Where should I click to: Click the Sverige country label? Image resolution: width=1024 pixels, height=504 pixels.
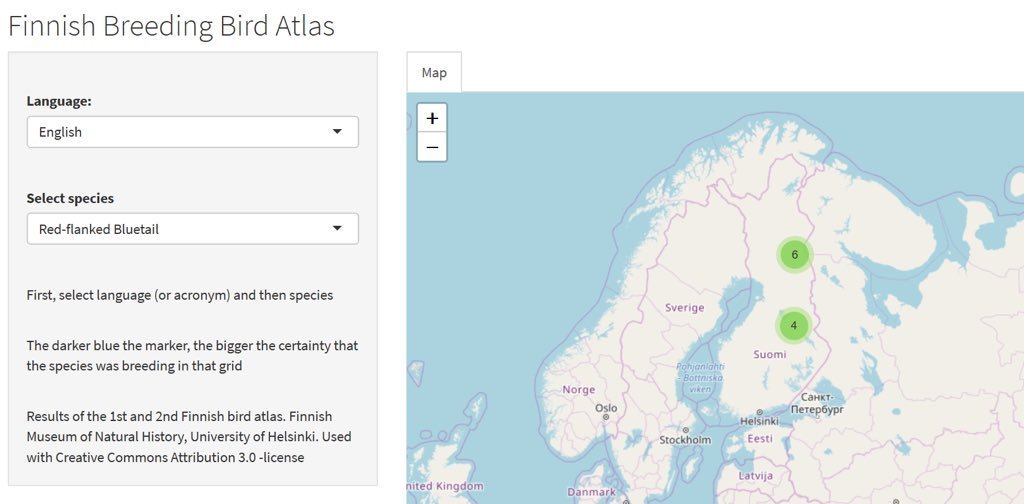pyautogui.click(x=685, y=308)
